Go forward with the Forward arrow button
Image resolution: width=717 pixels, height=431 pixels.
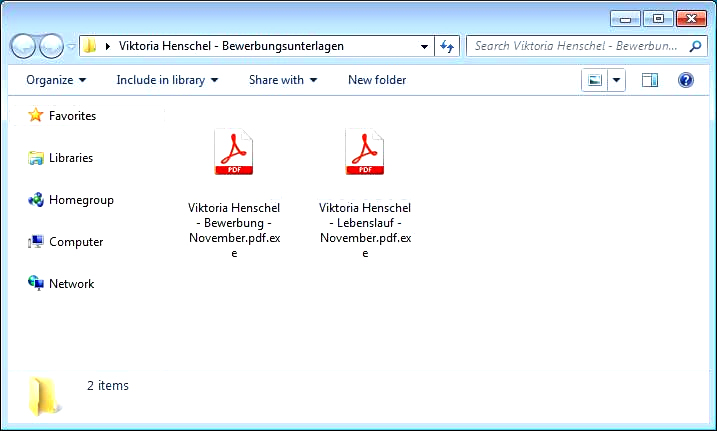pos(51,46)
